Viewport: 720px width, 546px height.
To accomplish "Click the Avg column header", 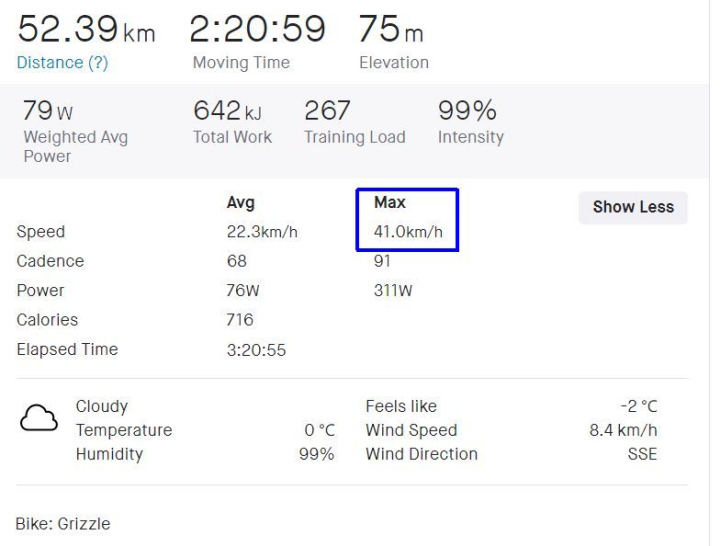I will [240, 203].
